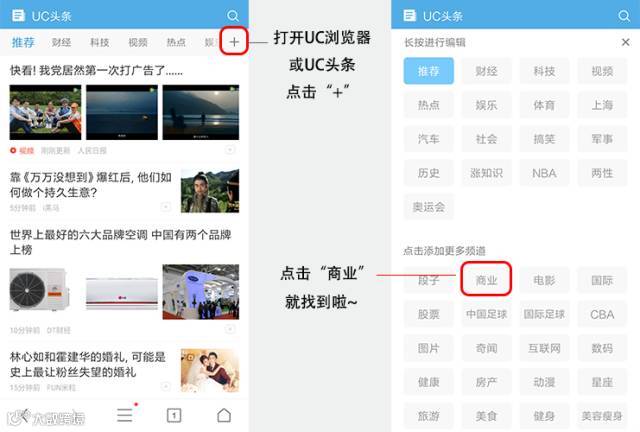Image resolution: width=640 pixels, height=432 pixels.
Task: Select the 热点 channel chip
Action: tap(429, 105)
